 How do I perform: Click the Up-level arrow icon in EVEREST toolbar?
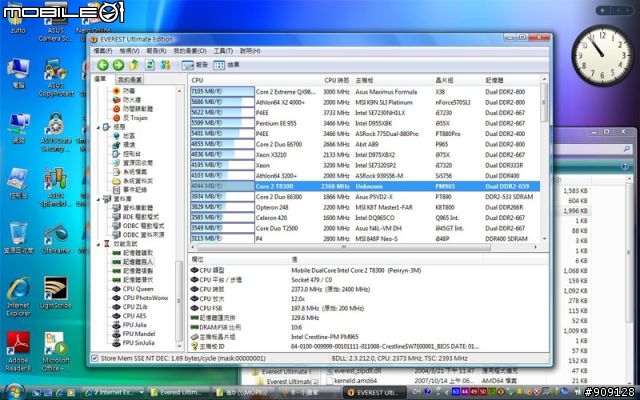coord(134,65)
